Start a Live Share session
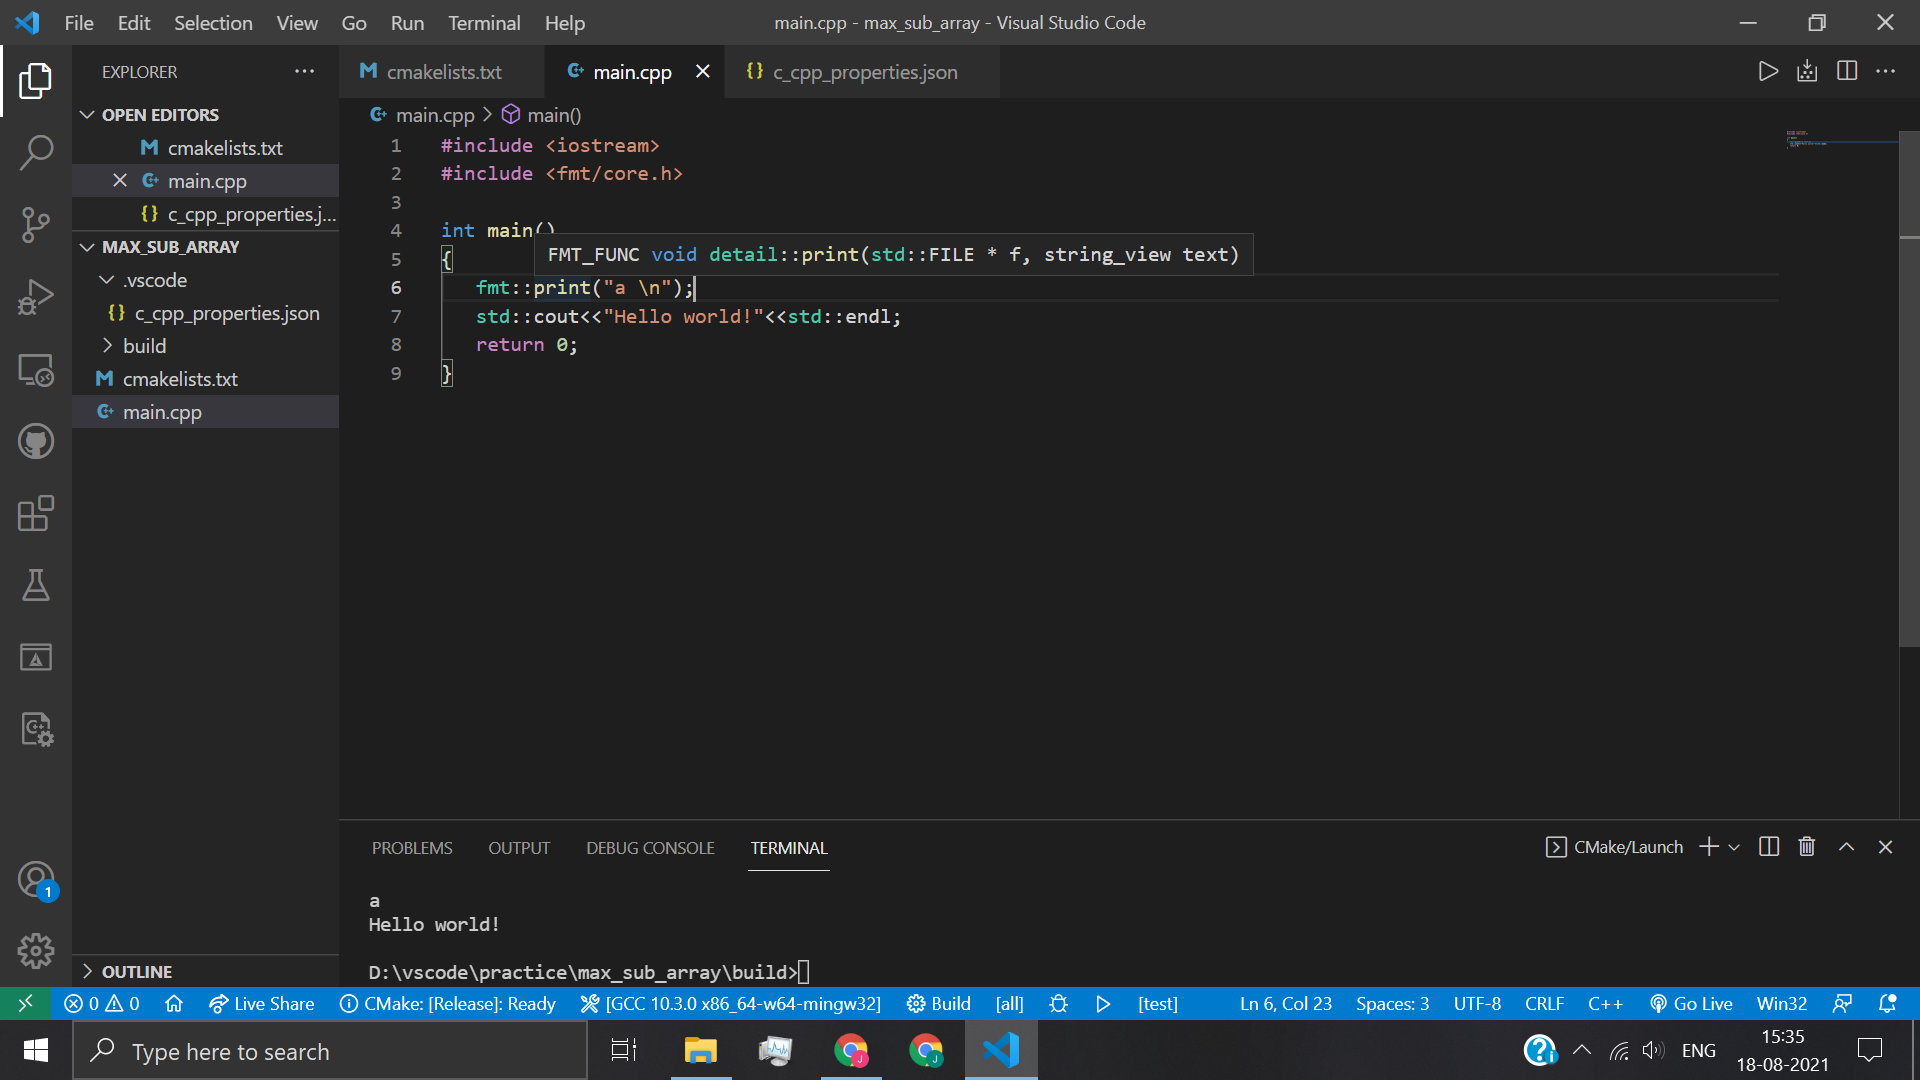The width and height of the screenshot is (1920, 1080). 261,1003
